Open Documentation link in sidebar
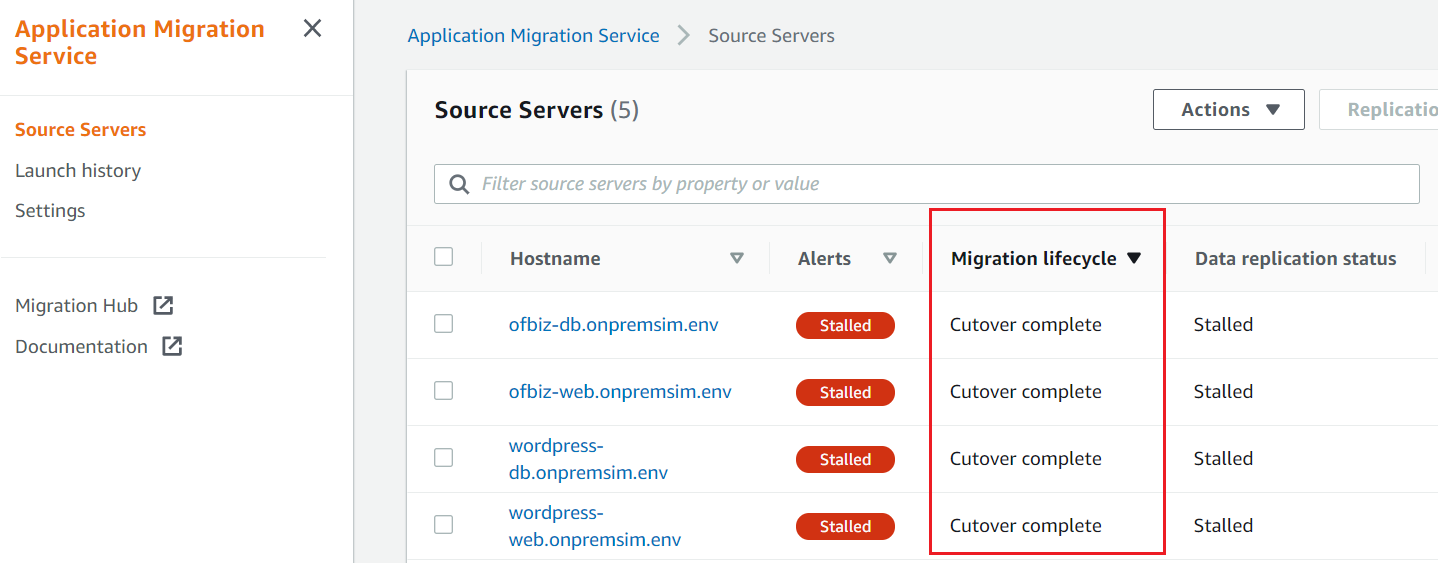 point(81,347)
